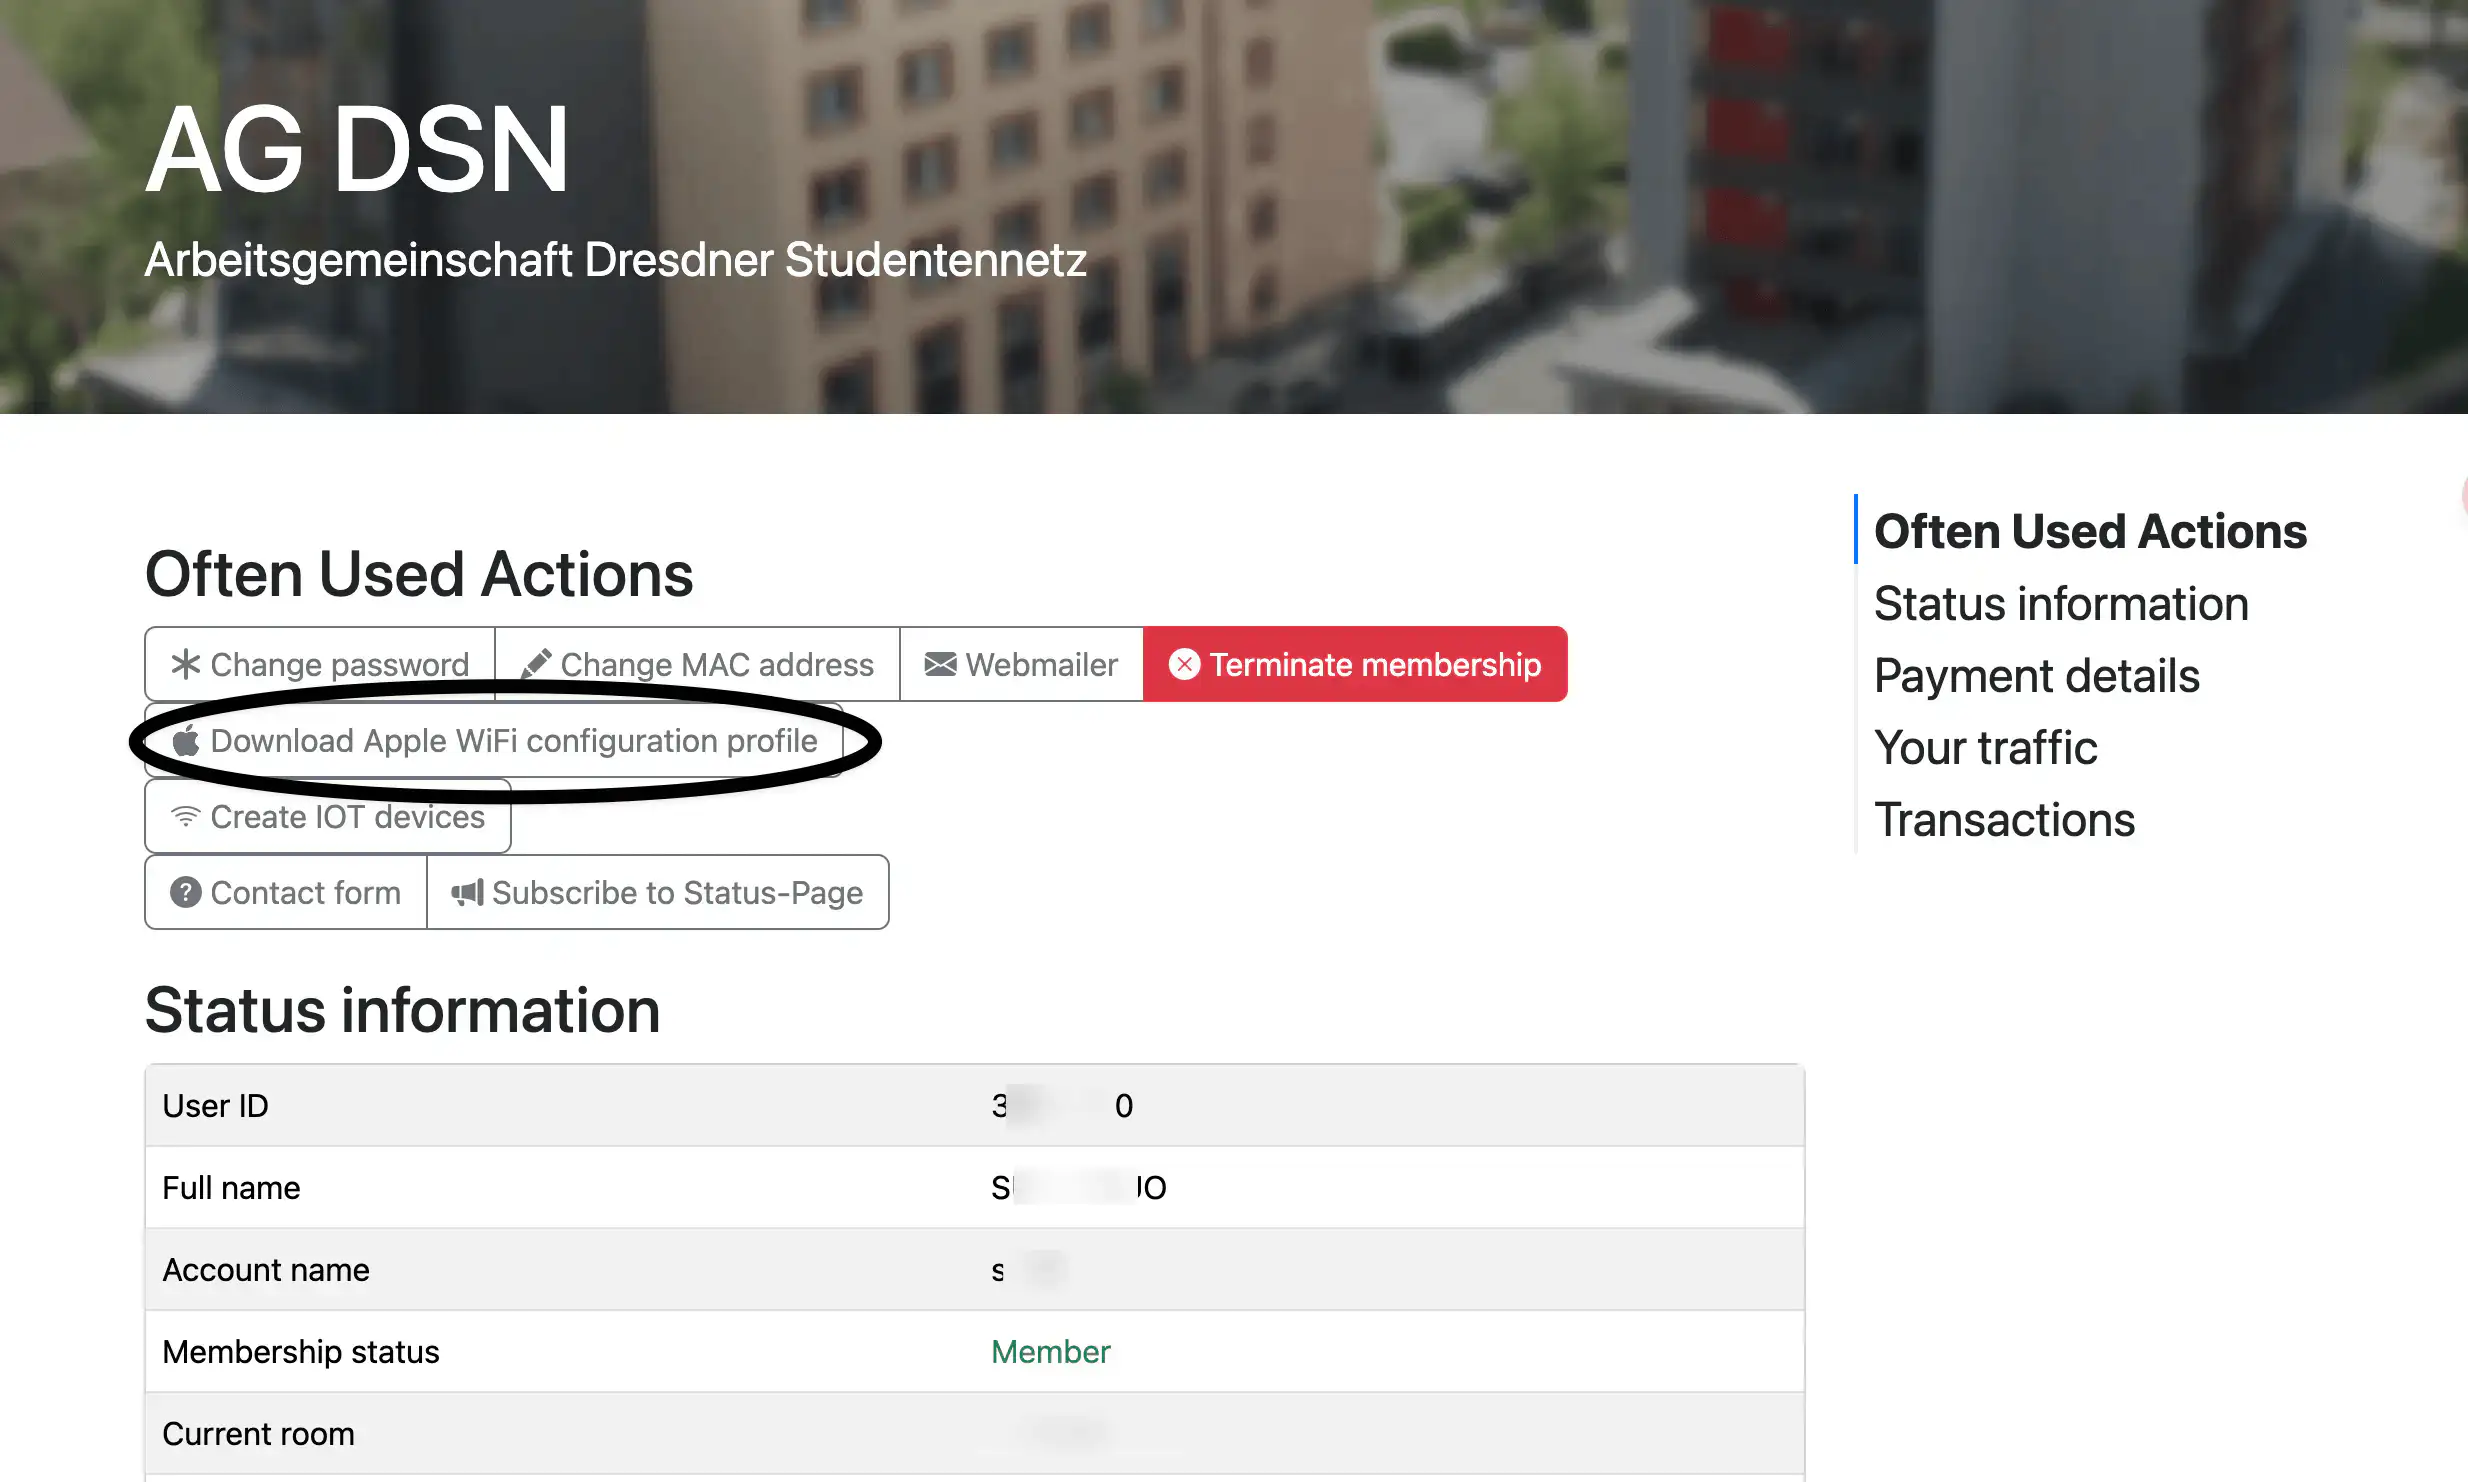Go to Transactions in sidebar
Screen dimensions: 2468x1482
point(2005,820)
